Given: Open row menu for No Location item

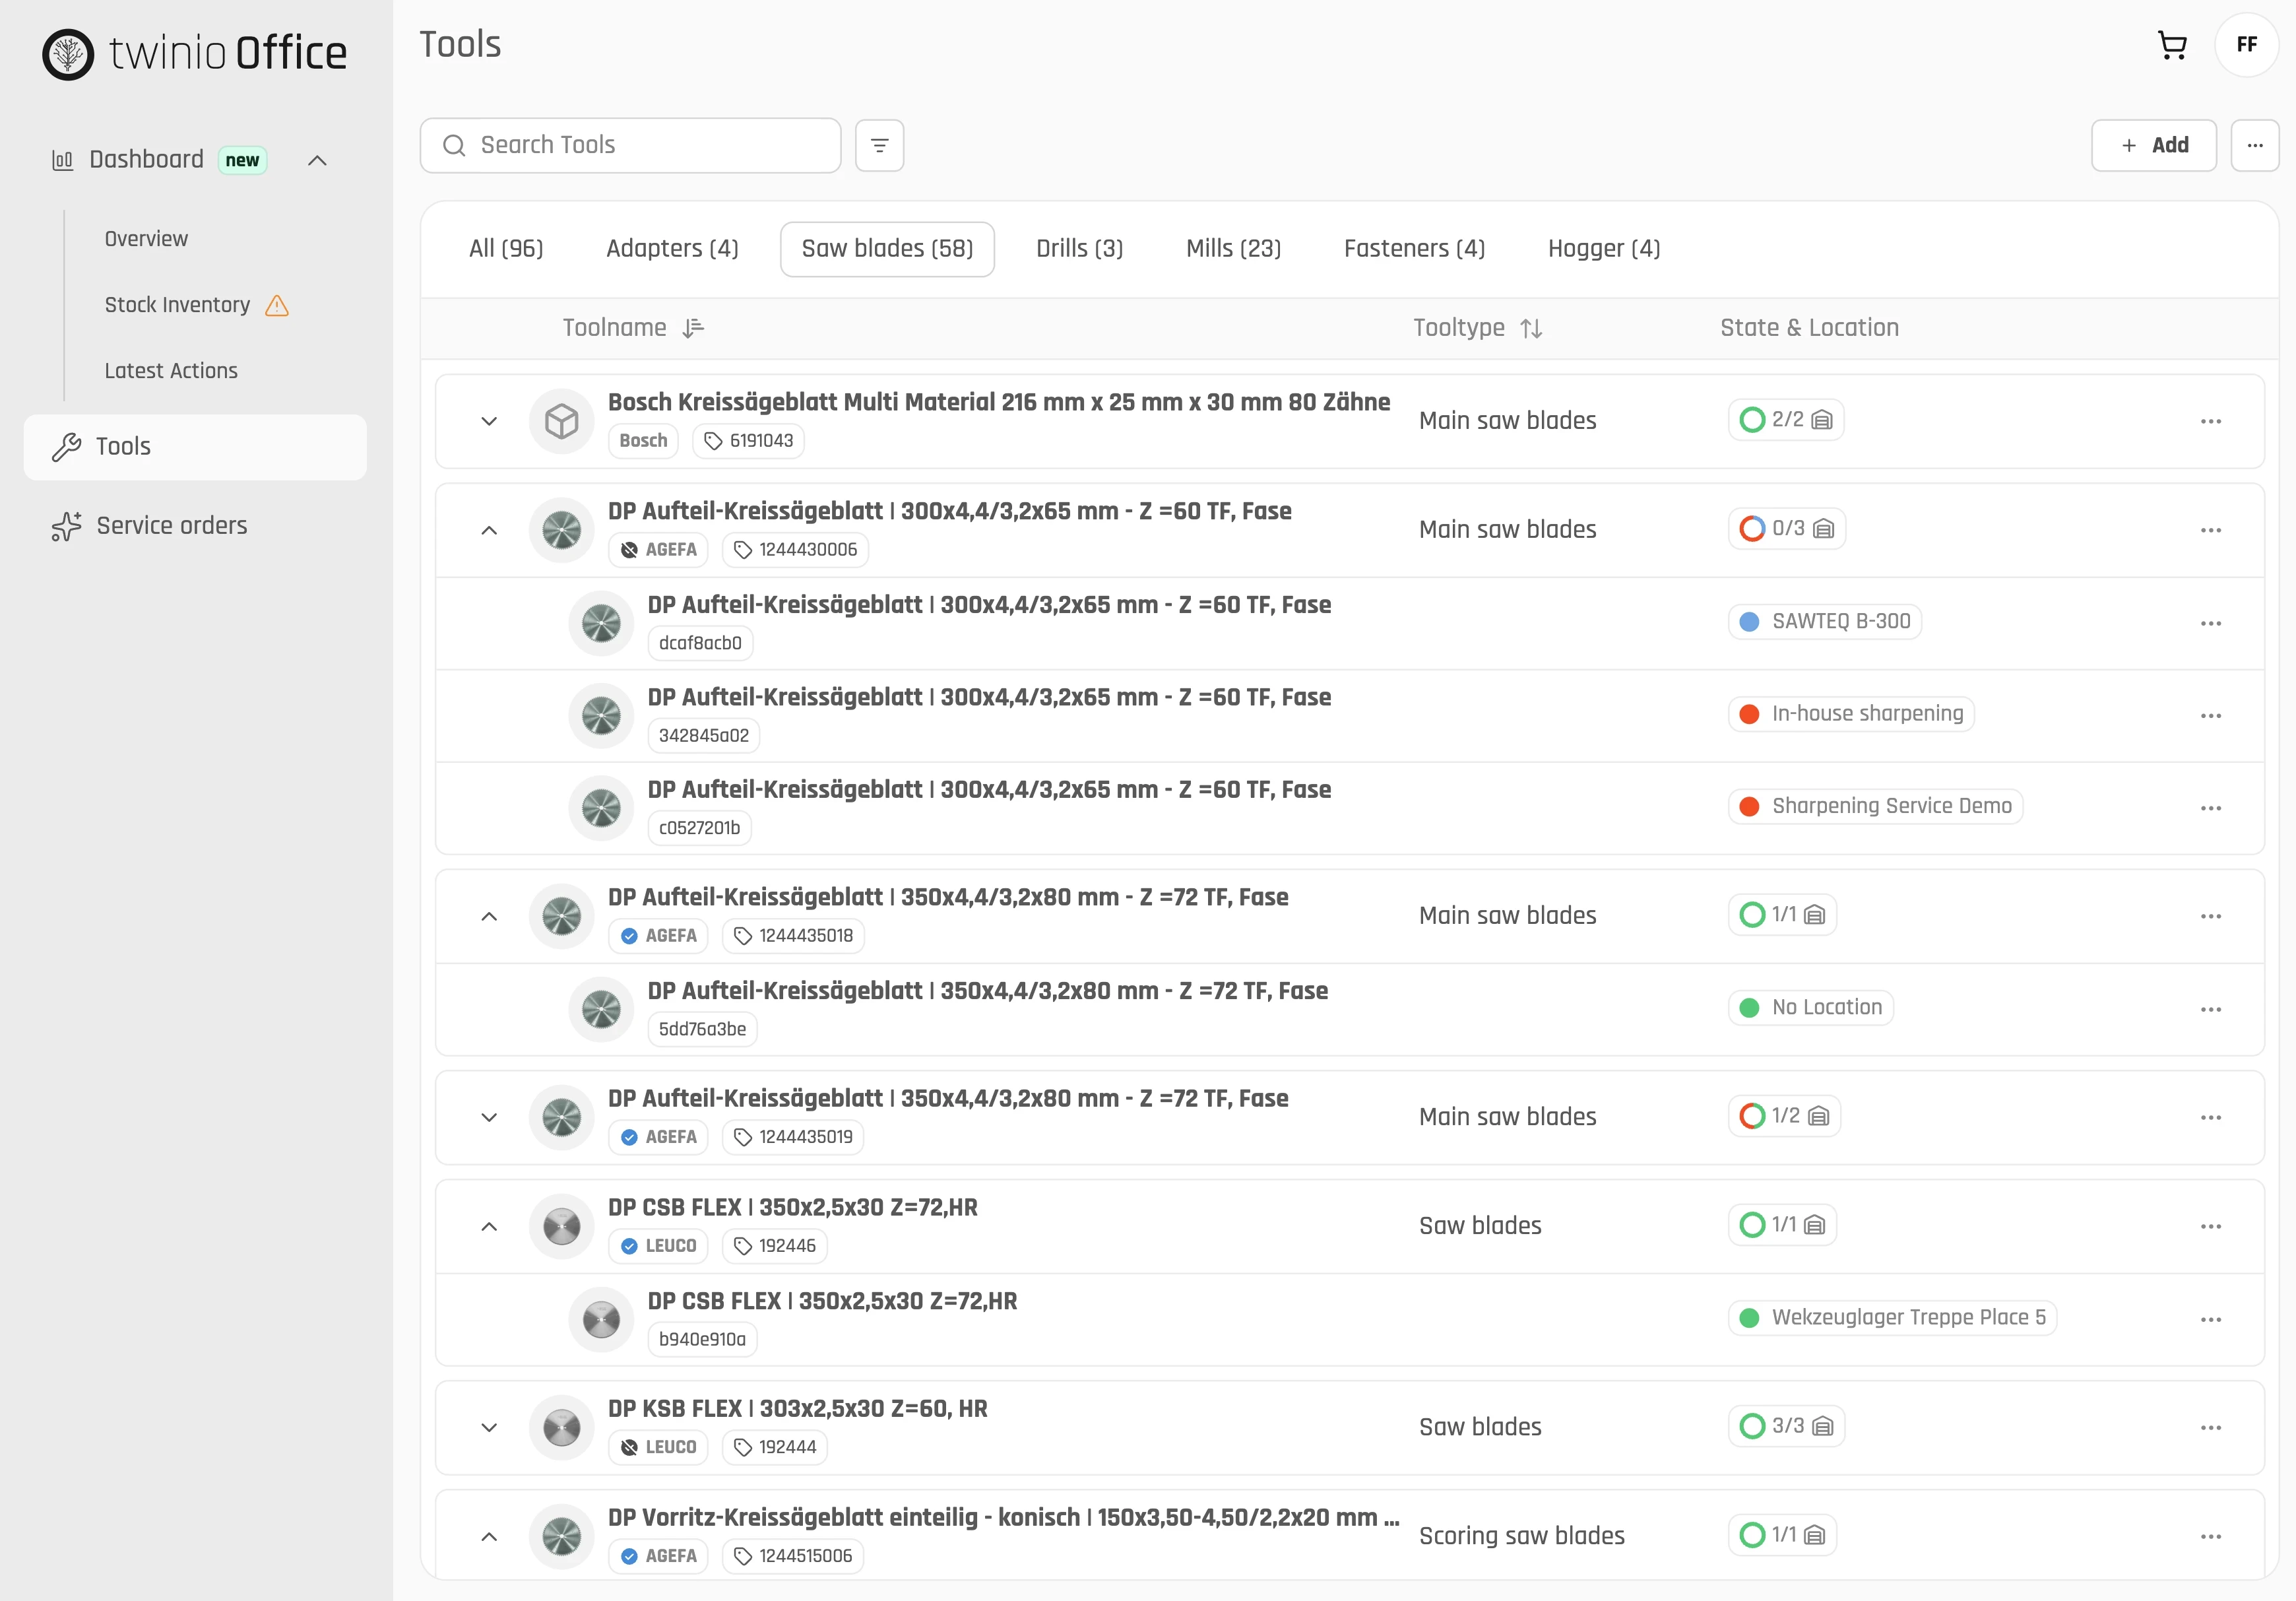Looking at the screenshot, I should click(x=2210, y=1009).
